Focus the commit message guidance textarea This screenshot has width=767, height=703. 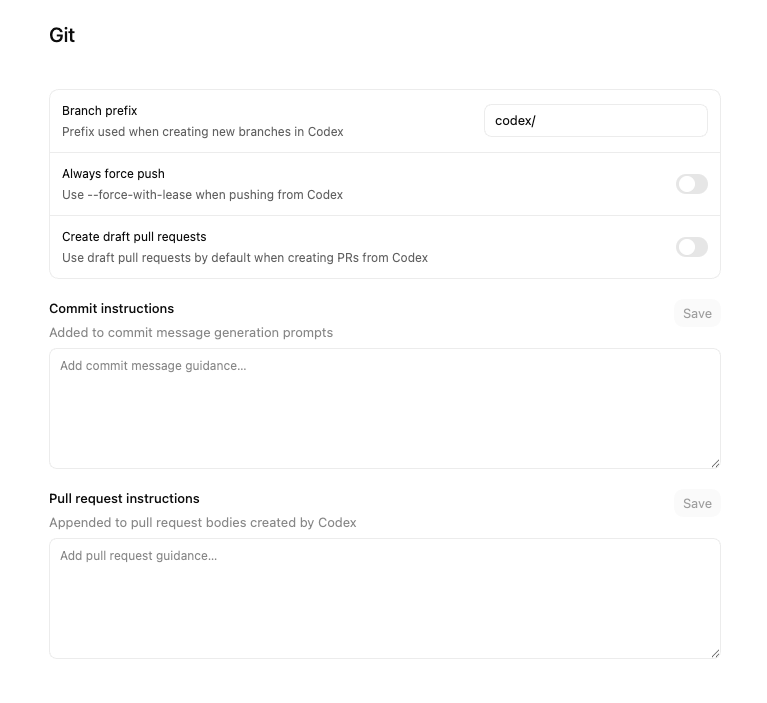(x=384, y=408)
